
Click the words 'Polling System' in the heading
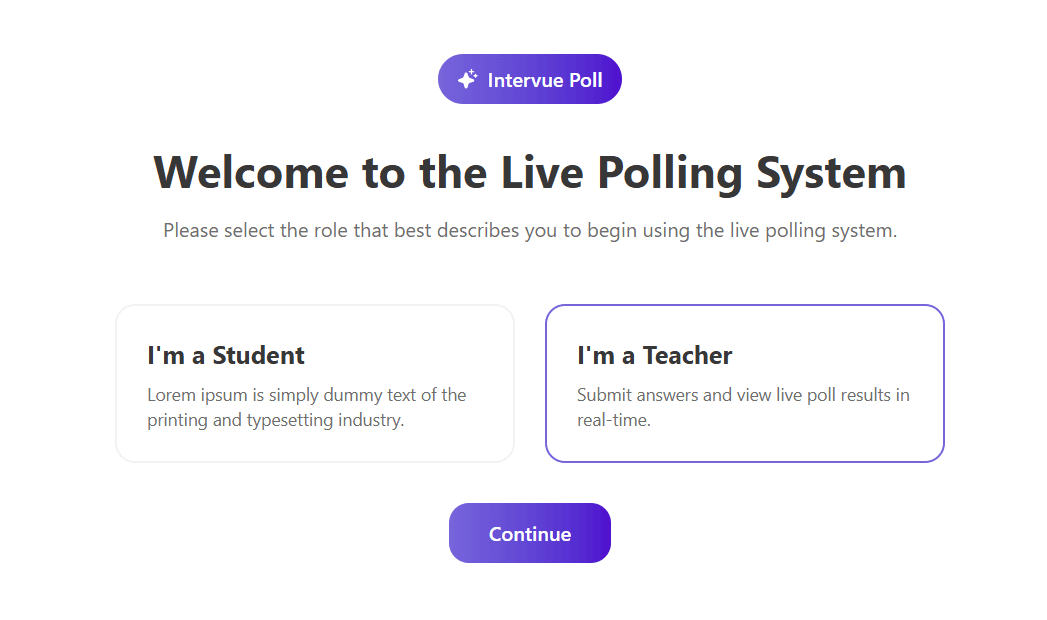[752, 172]
